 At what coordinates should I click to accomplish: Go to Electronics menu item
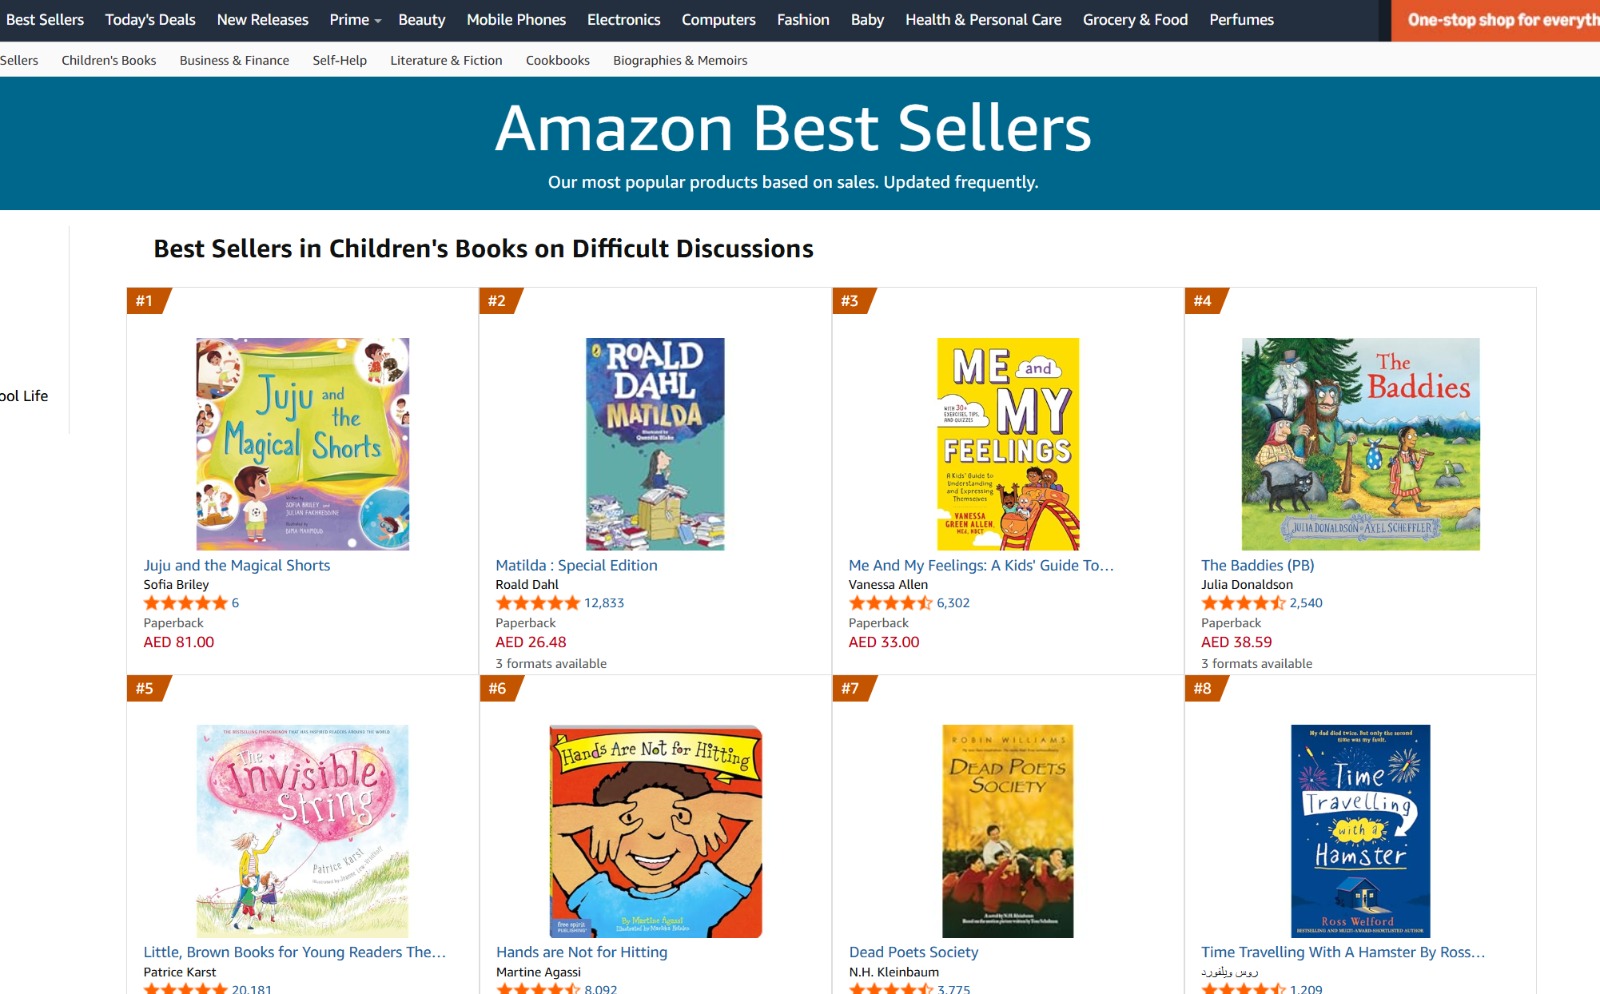[623, 20]
